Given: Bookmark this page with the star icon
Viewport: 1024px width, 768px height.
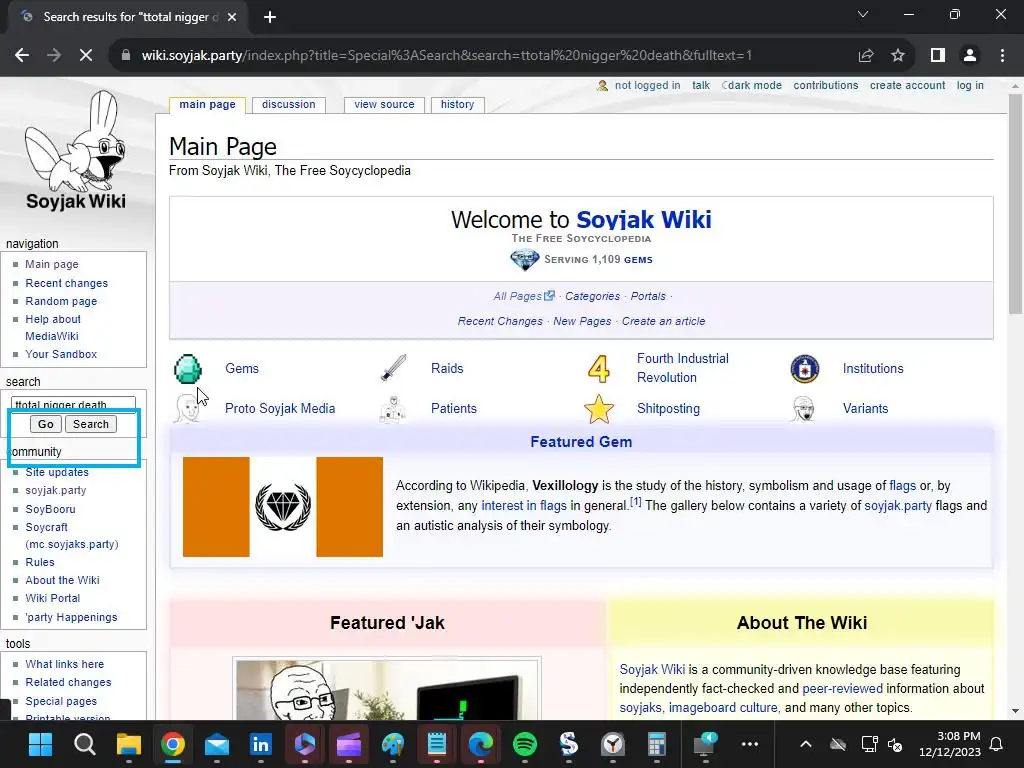Looking at the screenshot, I should pyautogui.click(x=898, y=56).
